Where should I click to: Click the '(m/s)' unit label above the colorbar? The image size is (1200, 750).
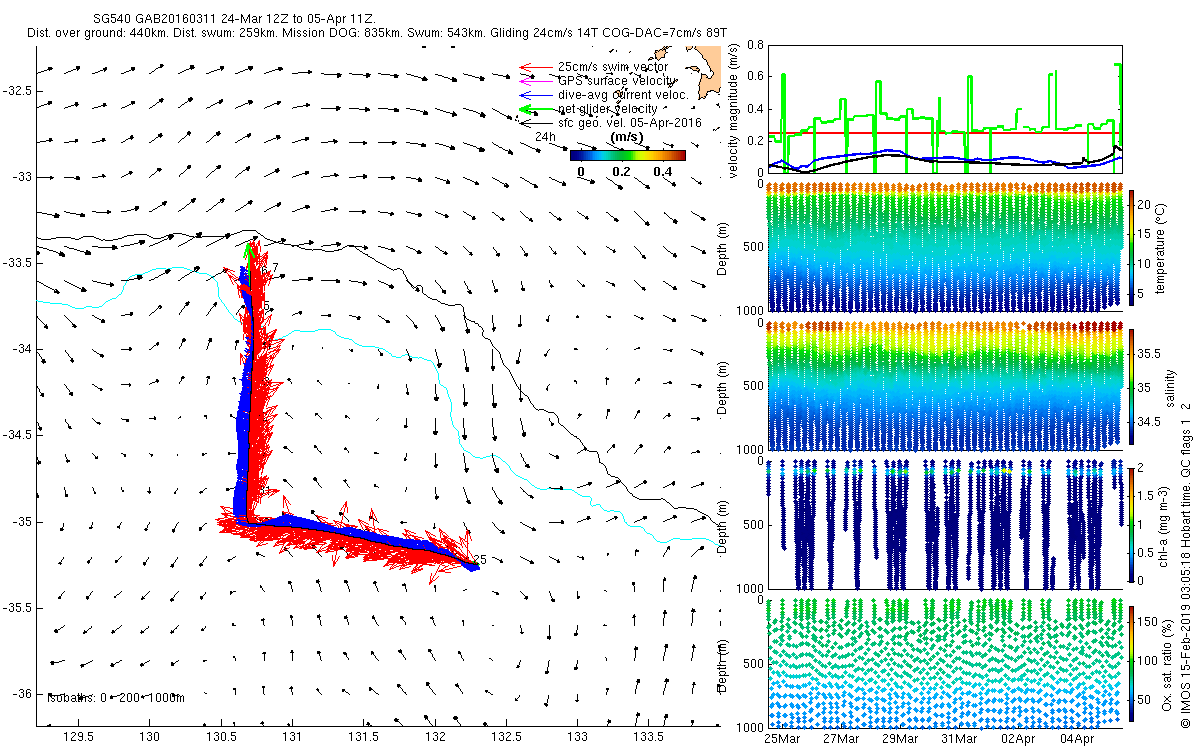(627, 137)
